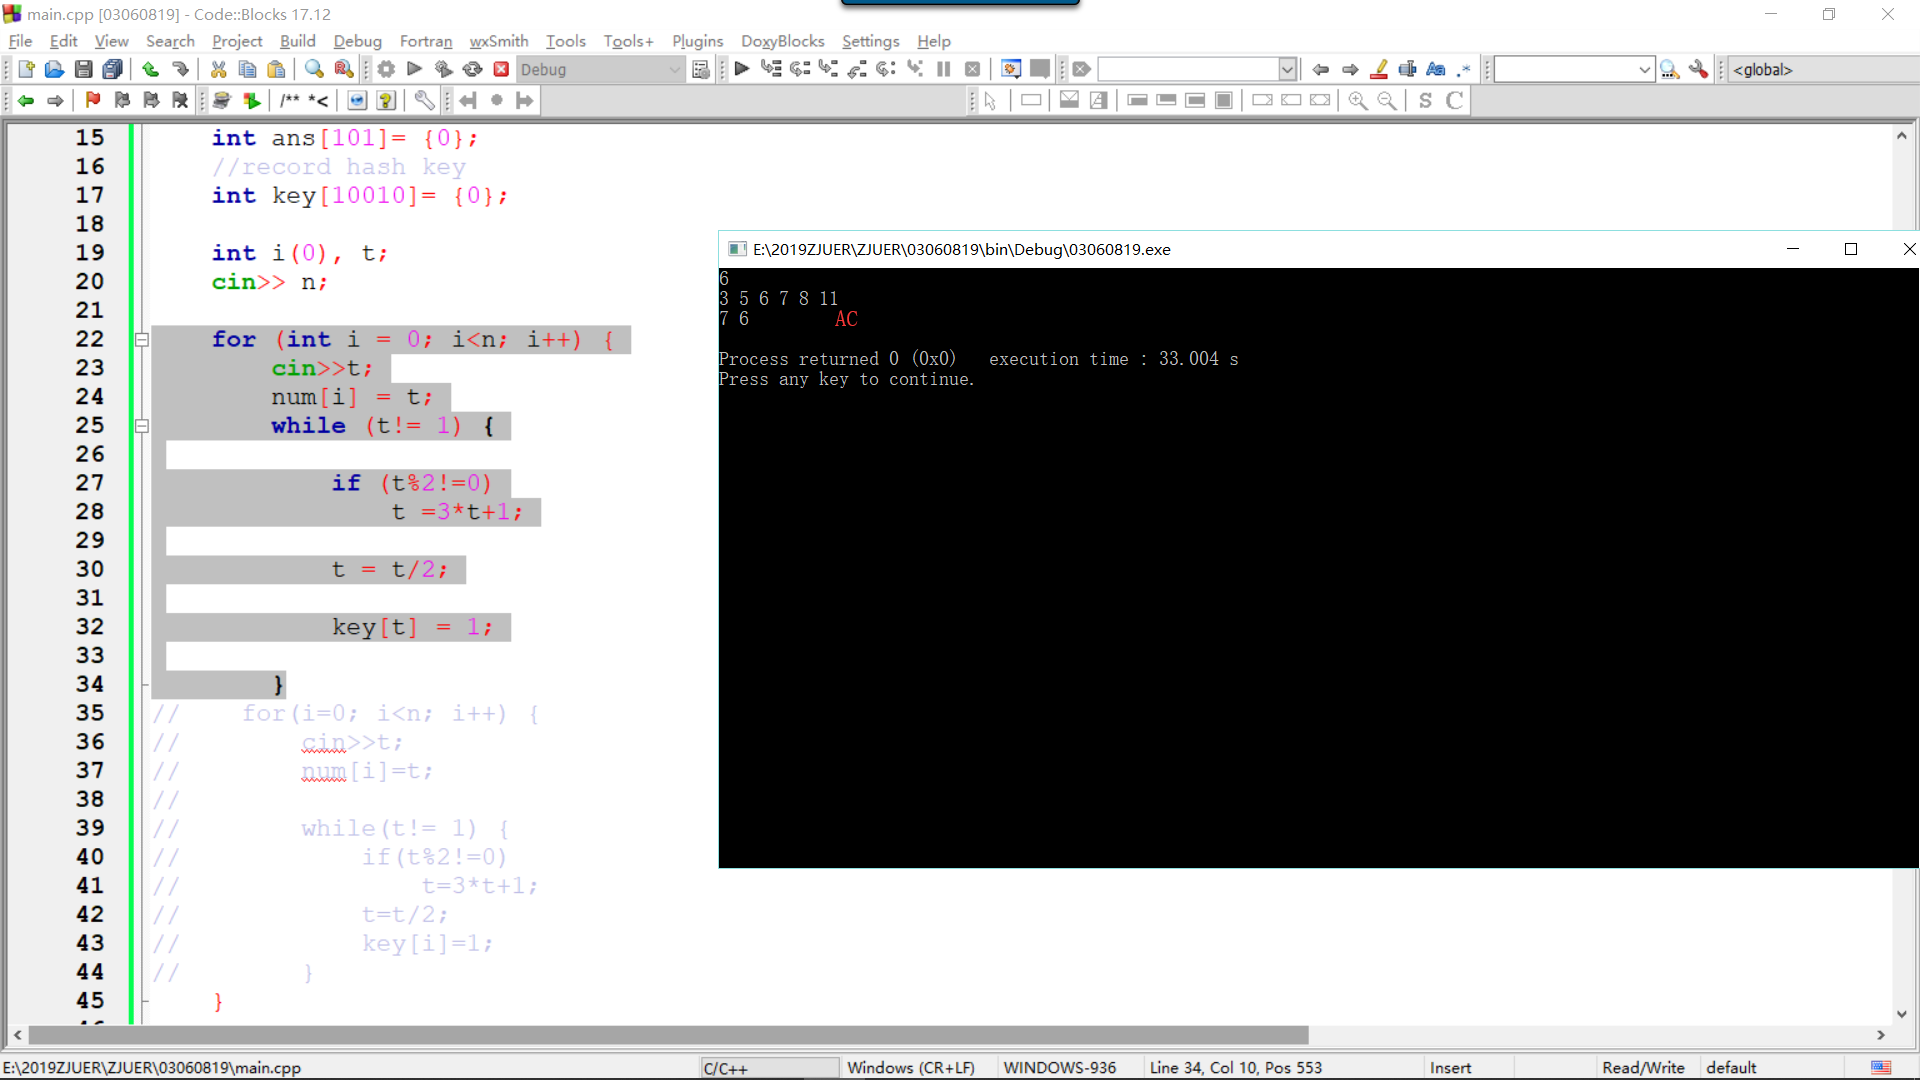Toggle bookmark red flag icon
The height and width of the screenshot is (1080, 1920).
pyautogui.click(x=93, y=100)
